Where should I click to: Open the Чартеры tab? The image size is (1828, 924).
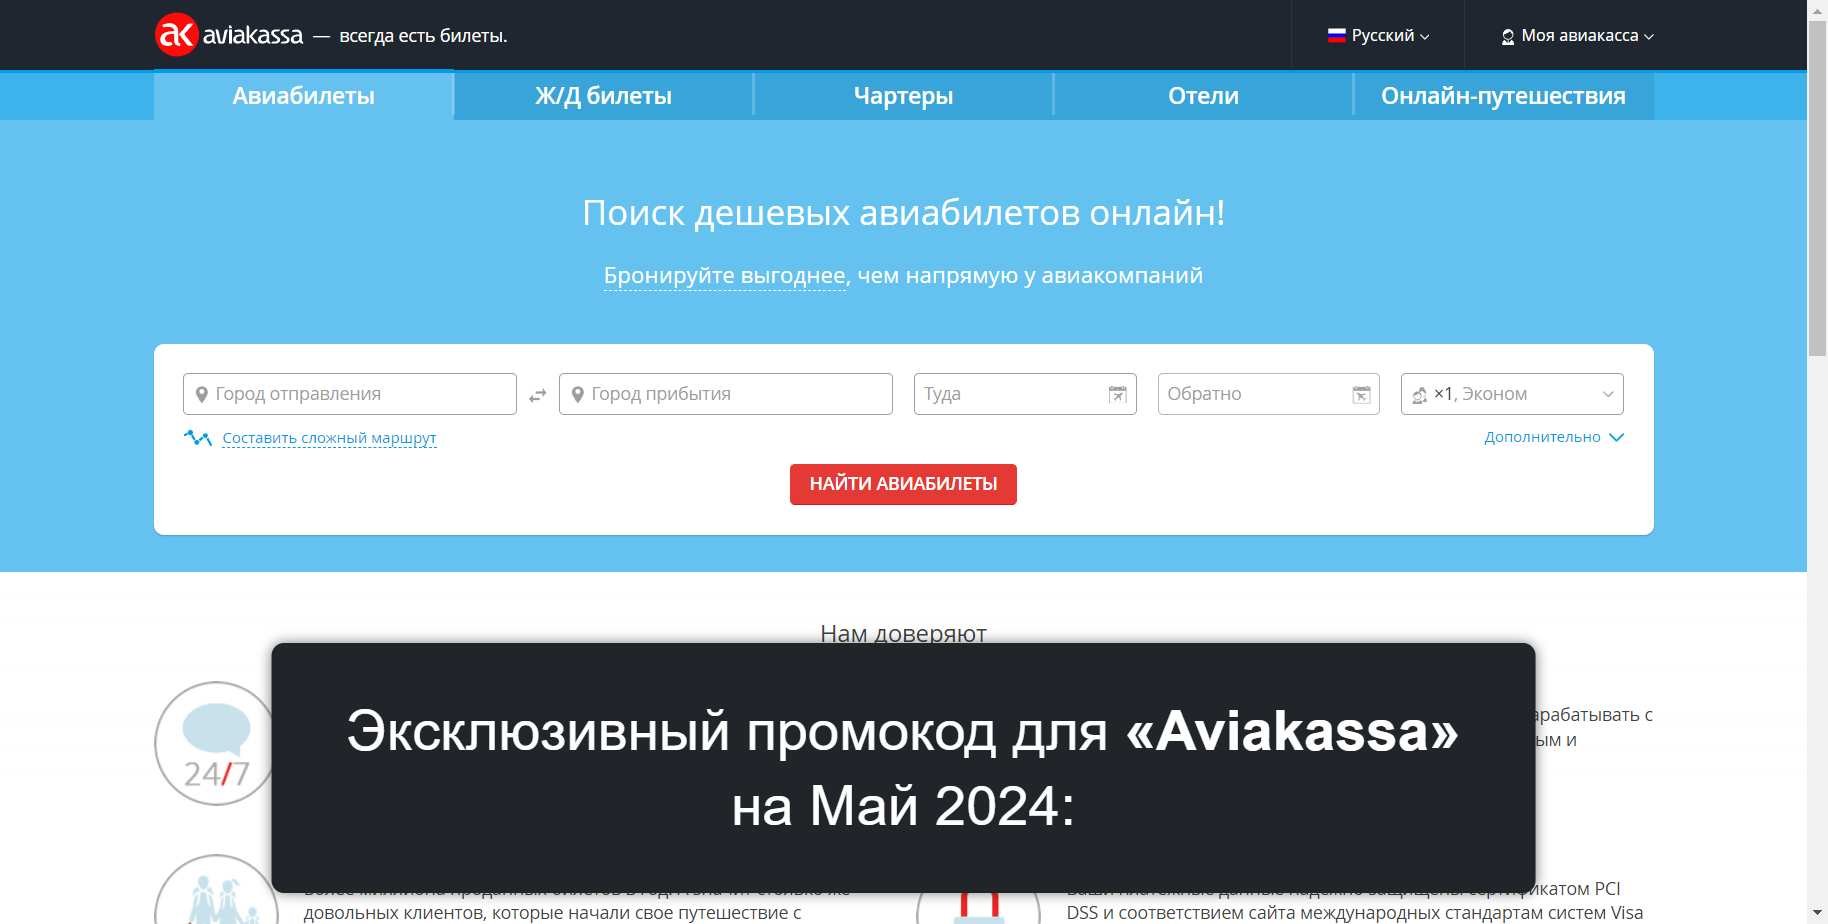[x=903, y=96]
